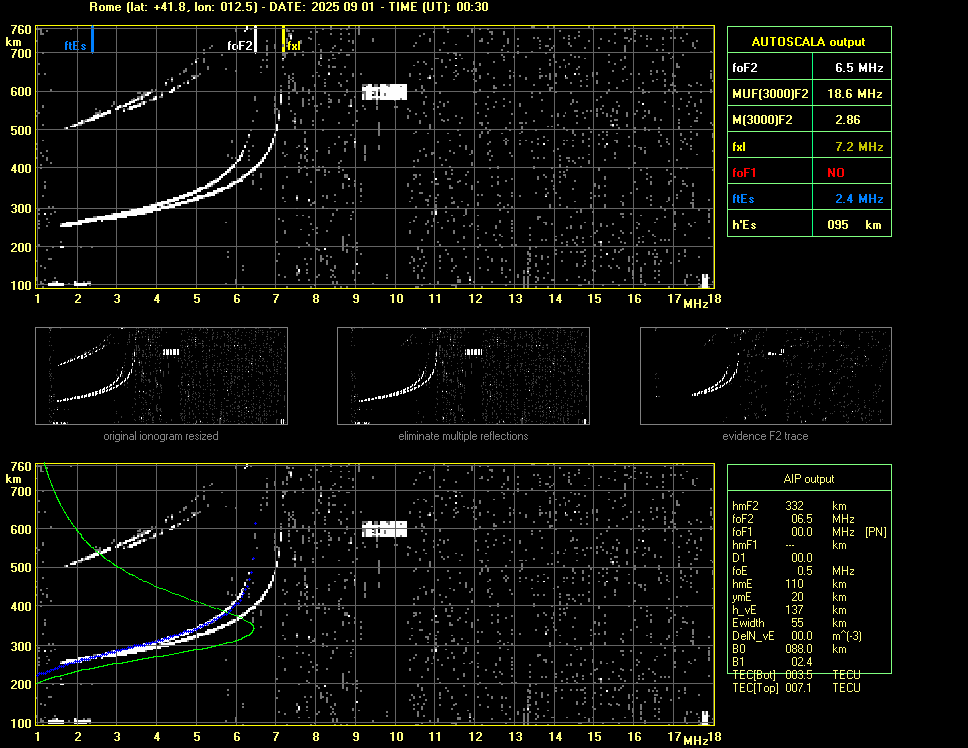
Task: Select the D1 00.0 row
Action: (772, 557)
